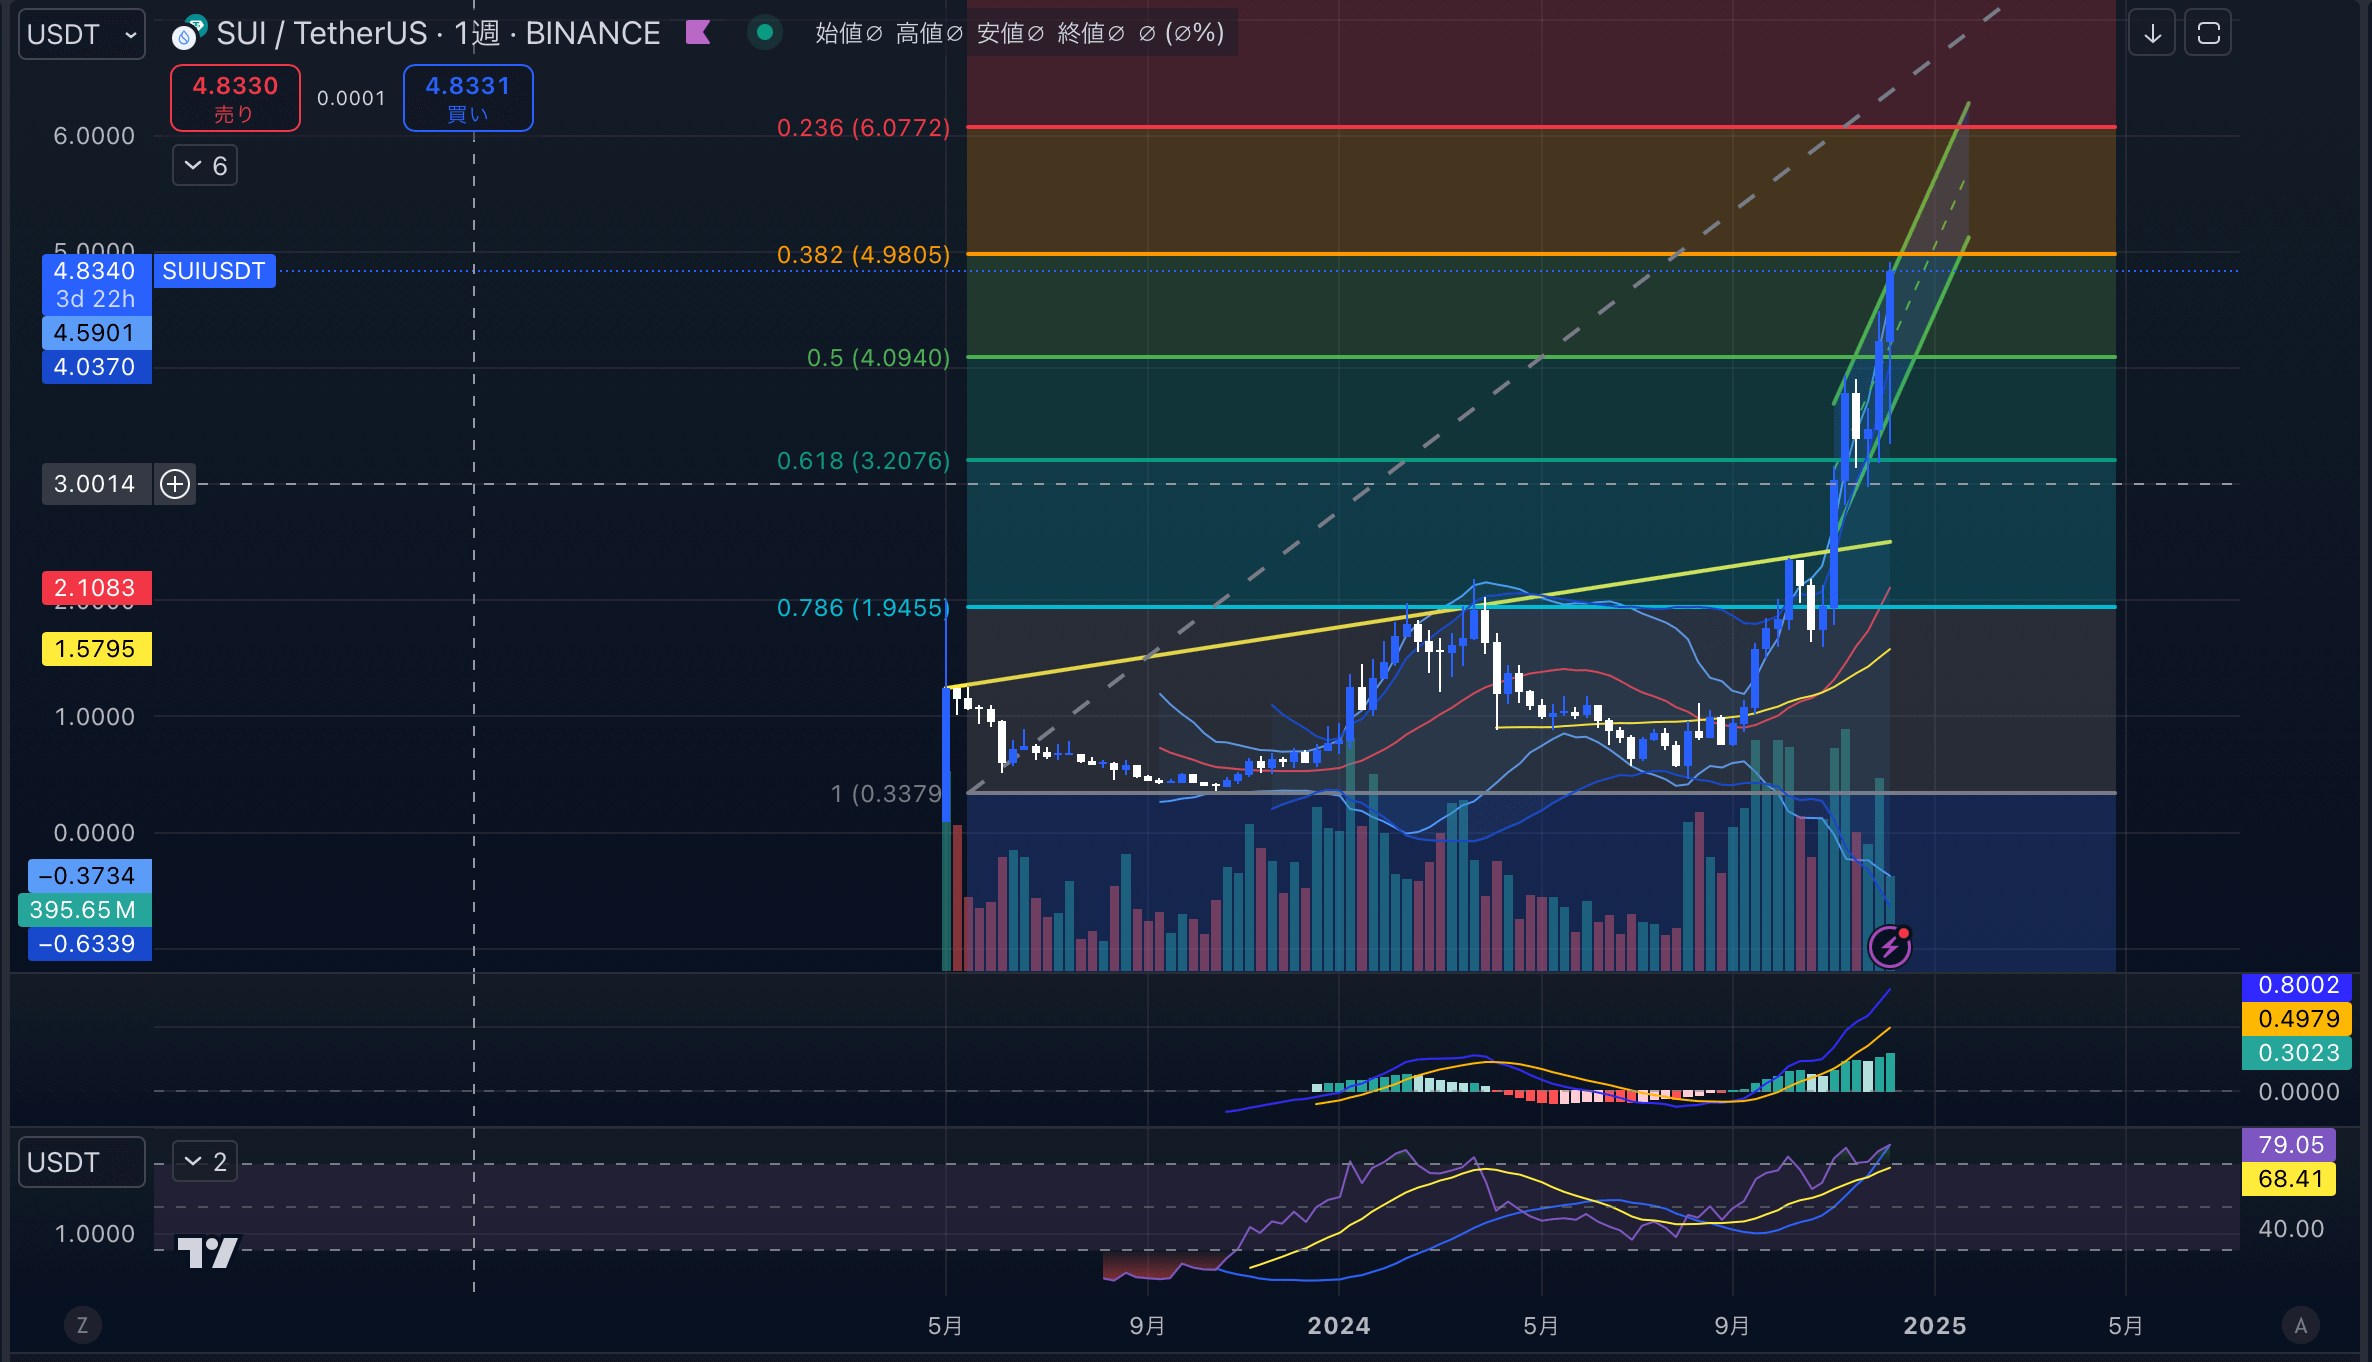Open the USDT currency dropdown at top left
The width and height of the screenshot is (2372, 1362).
(82, 34)
